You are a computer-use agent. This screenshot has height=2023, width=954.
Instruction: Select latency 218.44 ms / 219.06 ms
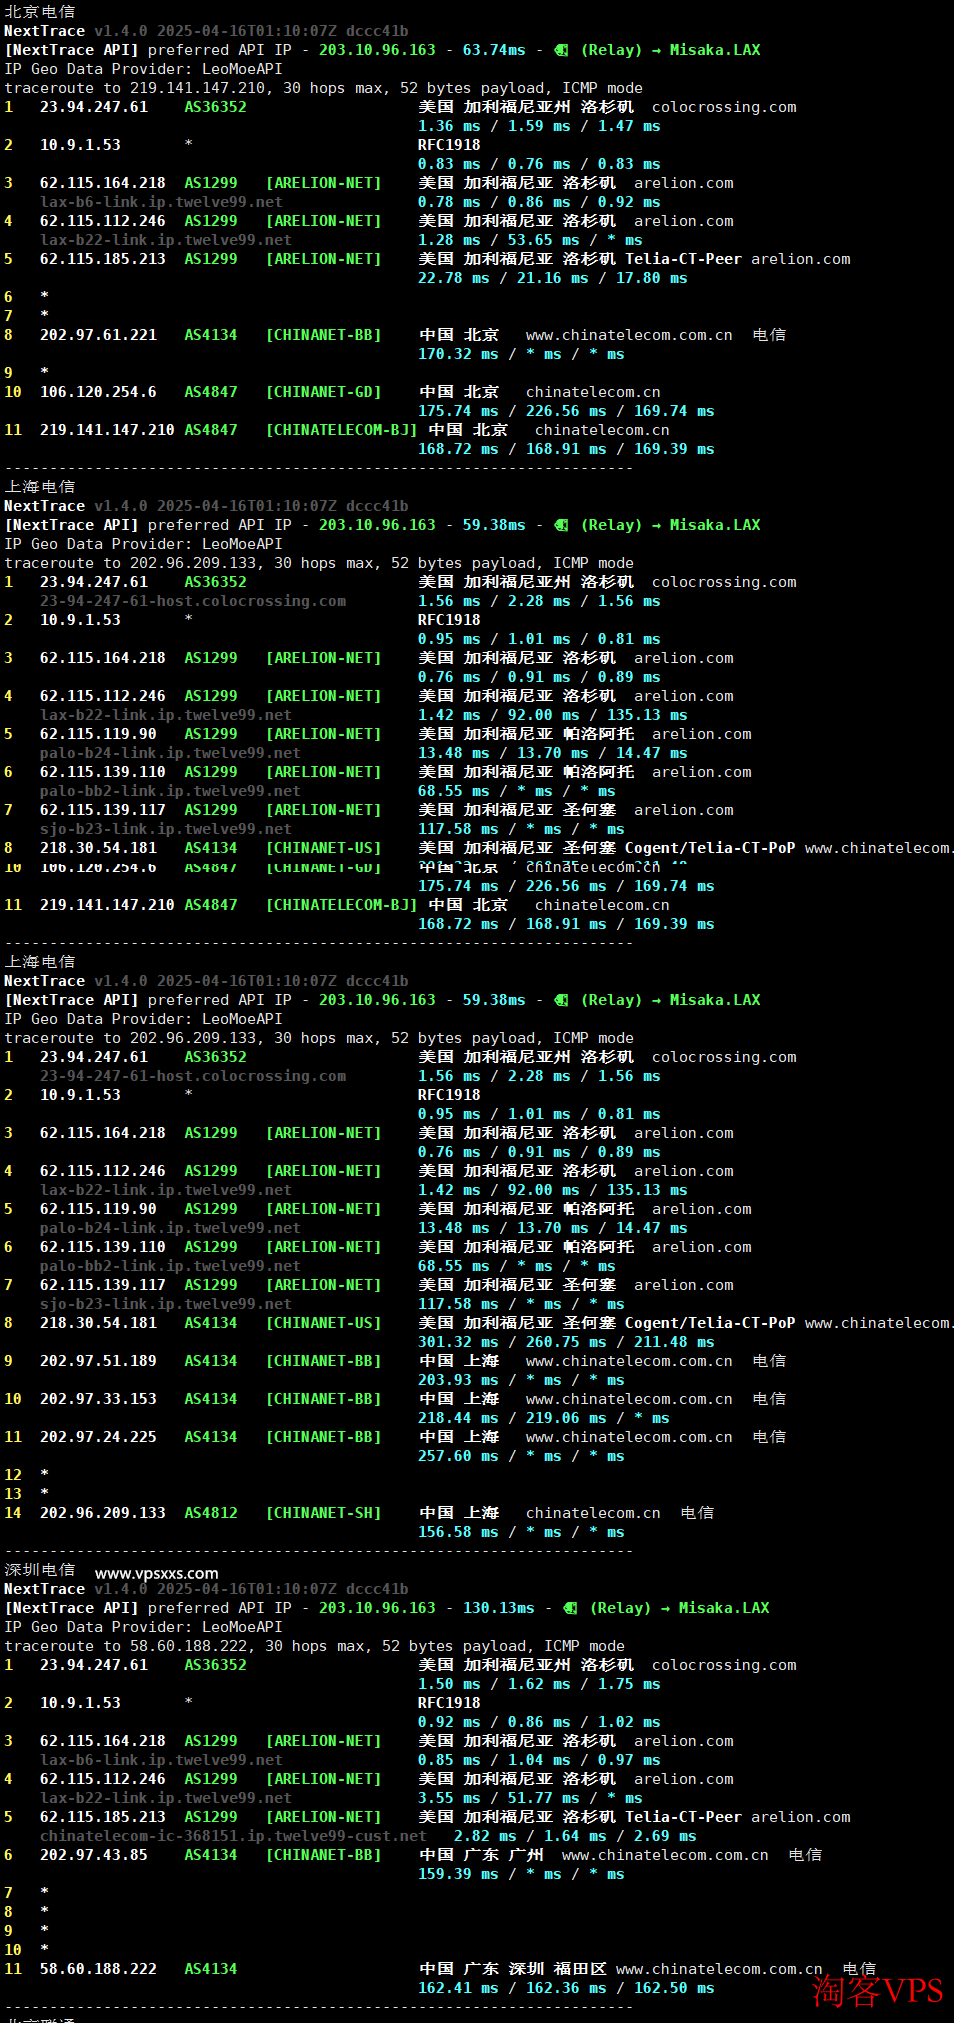coord(512,1418)
